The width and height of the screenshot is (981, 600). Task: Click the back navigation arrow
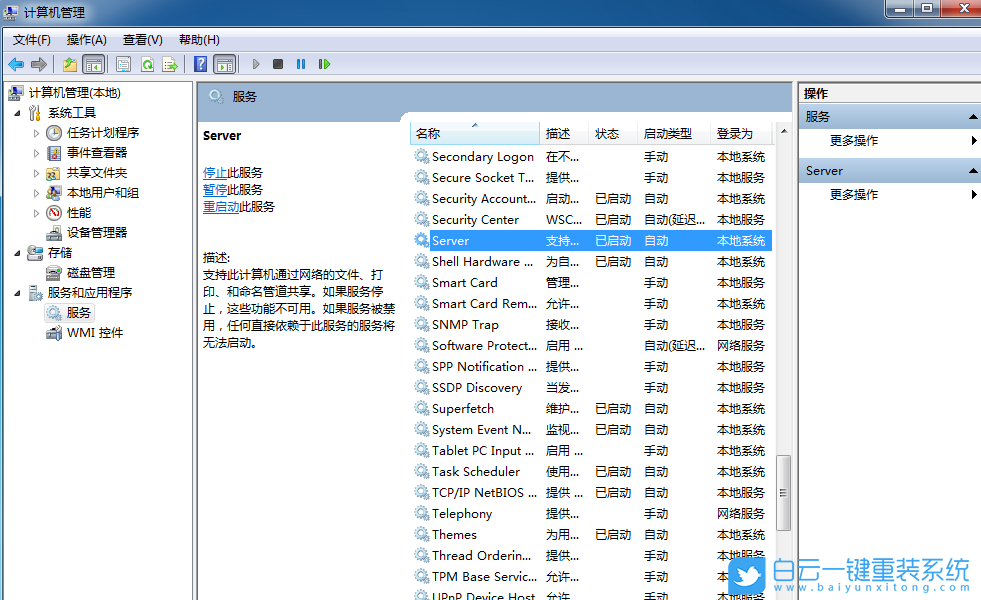coord(17,64)
